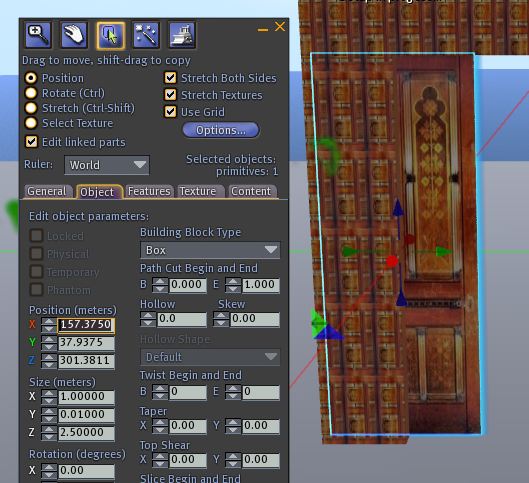The width and height of the screenshot is (529, 483).
Task: Click the red center manipulator handle
Action: click(392, 261)
